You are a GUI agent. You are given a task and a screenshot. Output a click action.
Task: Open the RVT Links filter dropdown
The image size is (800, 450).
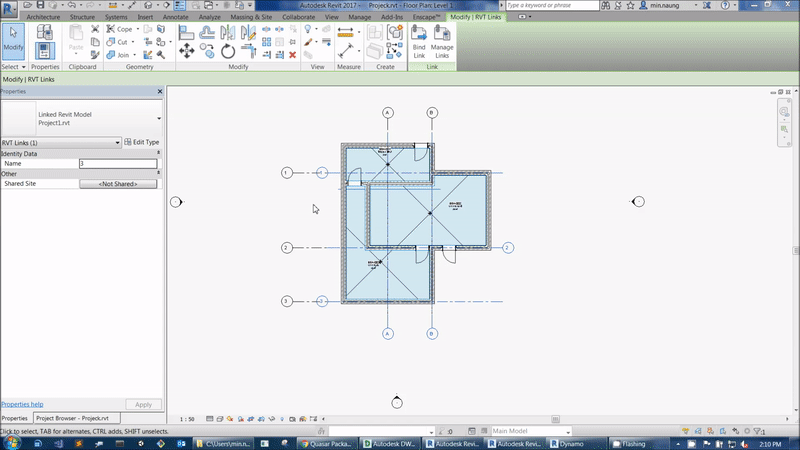117,143
